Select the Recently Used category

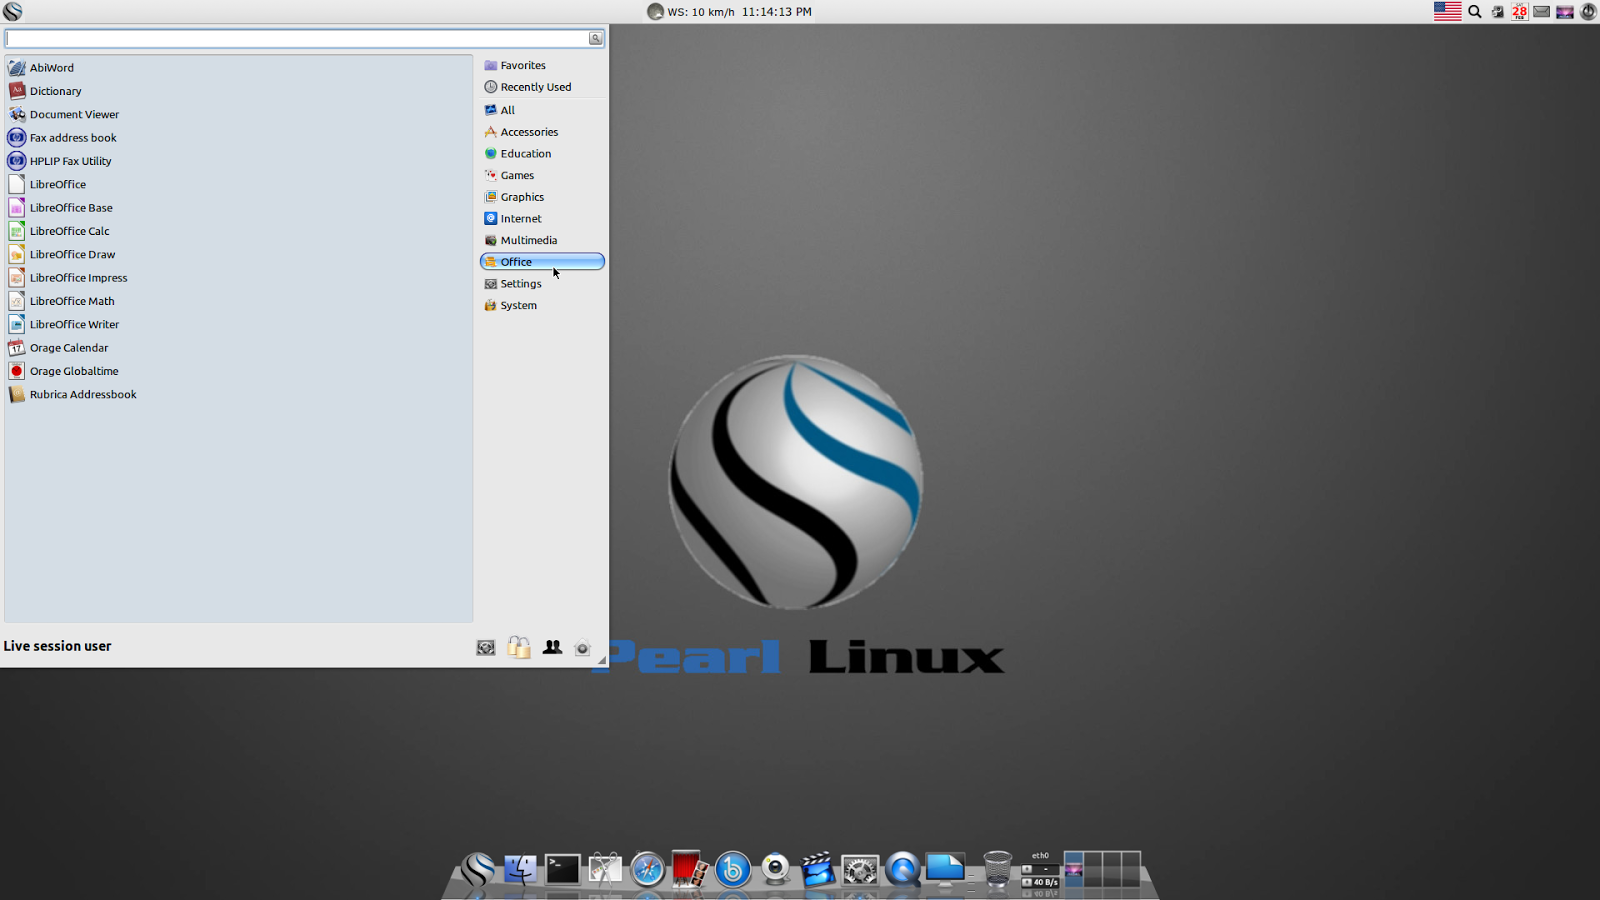point(542,87)
